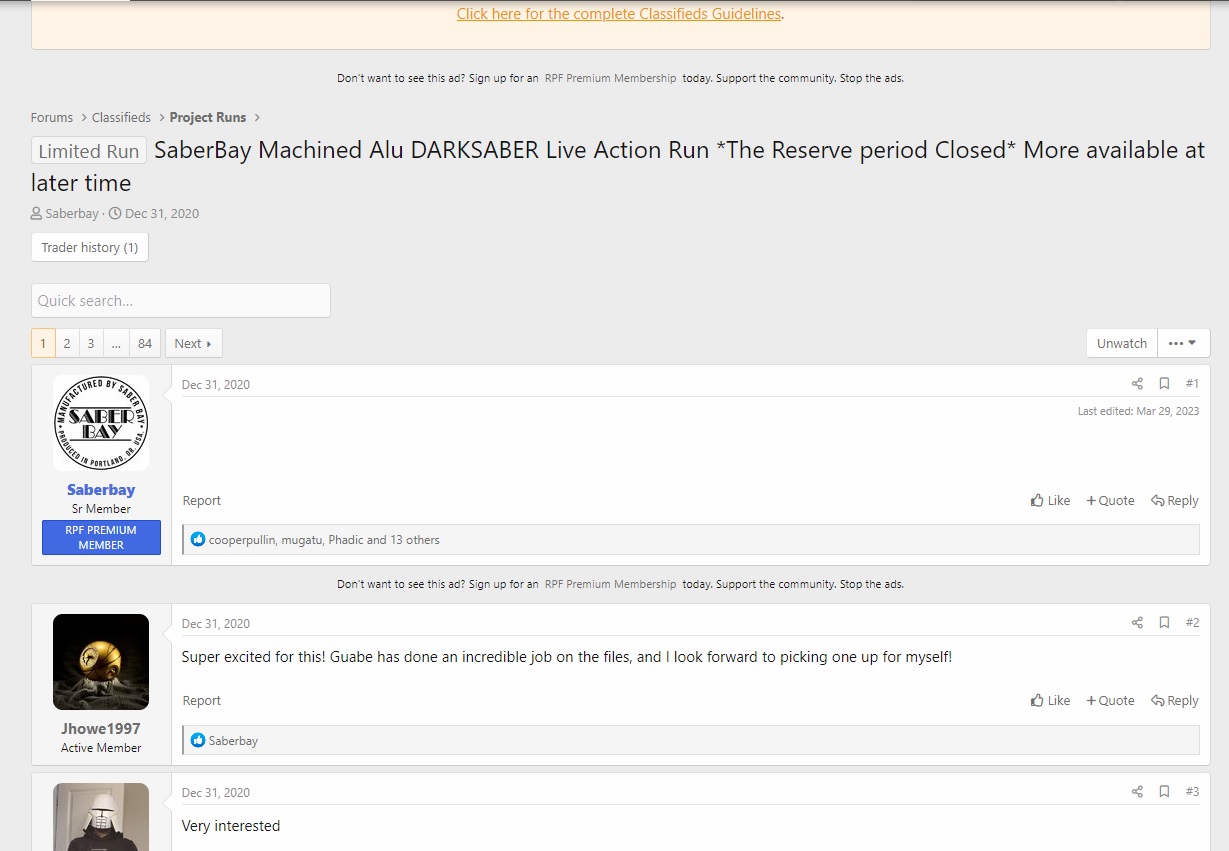
Task: Report Jhowe1997's post
Action: point(202,701)
